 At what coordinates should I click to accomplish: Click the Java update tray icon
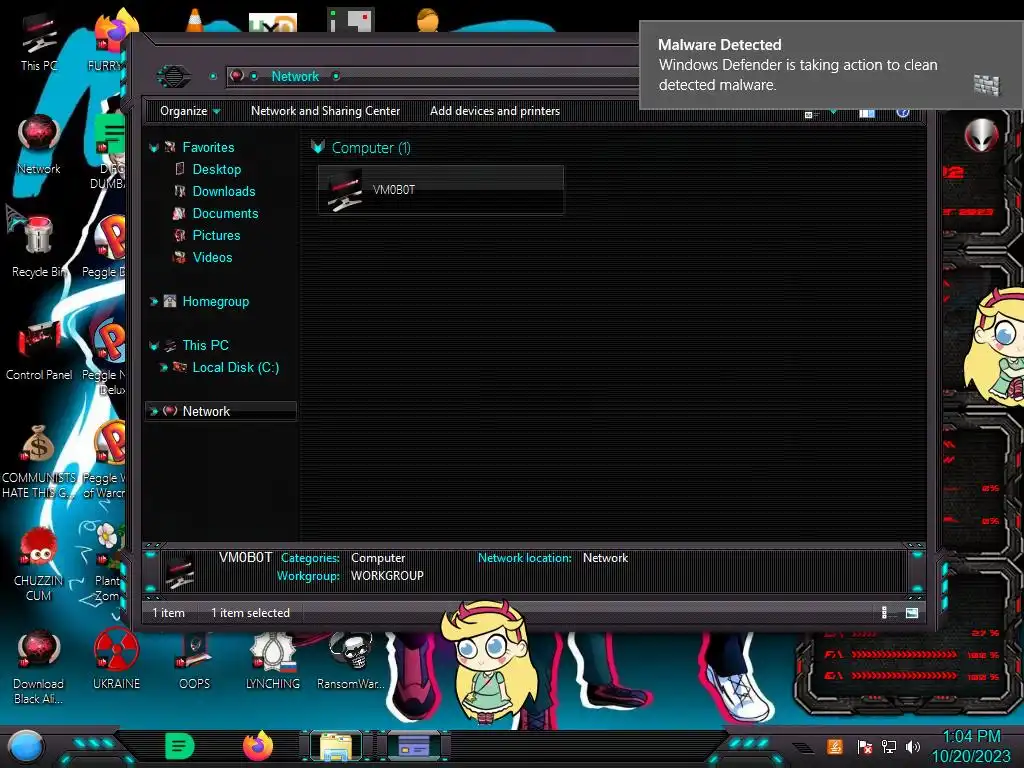[835, 746]
